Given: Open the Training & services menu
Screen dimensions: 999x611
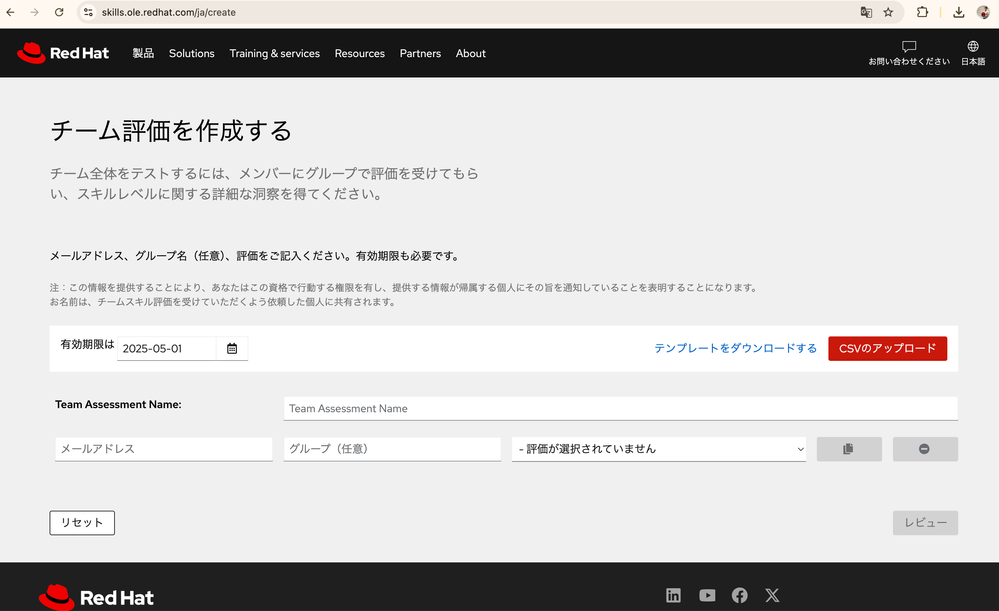Looking at the screenshot, I should 274,53.
